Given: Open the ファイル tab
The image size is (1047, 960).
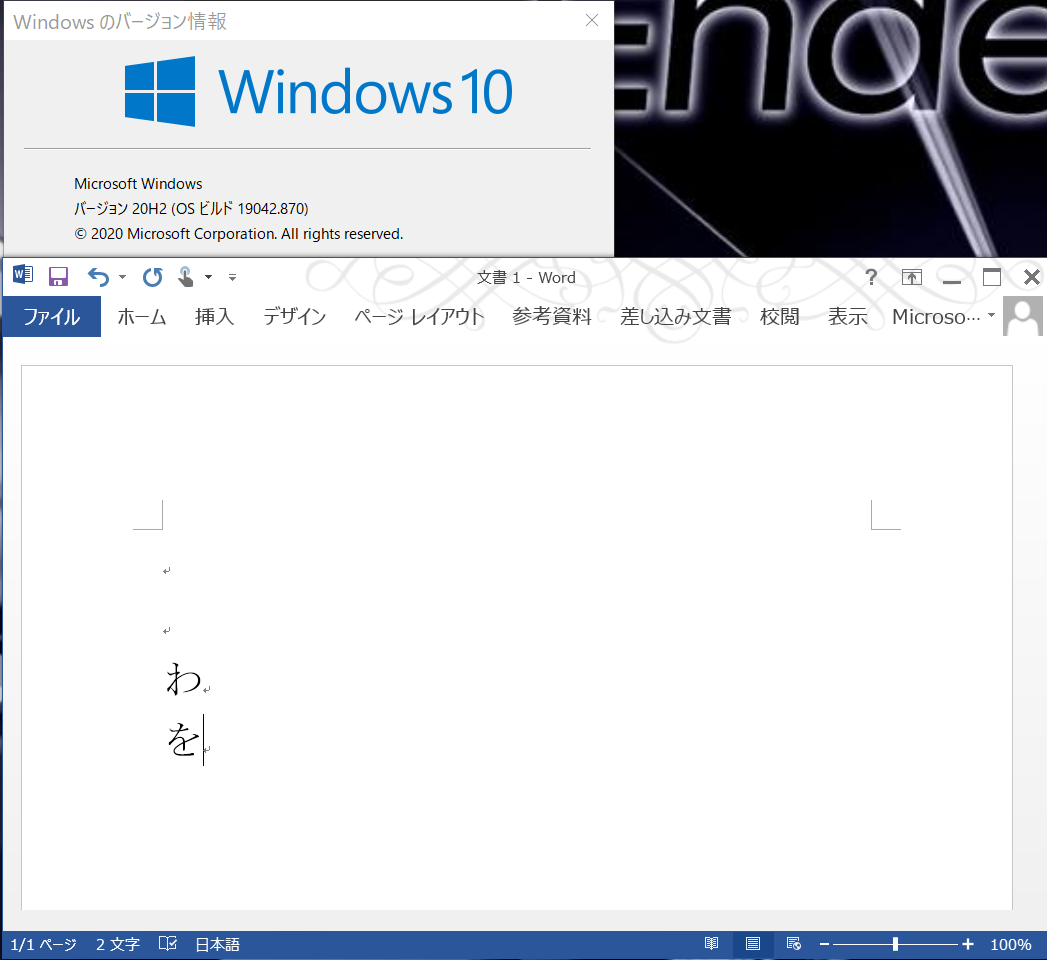Looking at the screenshot, I should tap(51, 316).
